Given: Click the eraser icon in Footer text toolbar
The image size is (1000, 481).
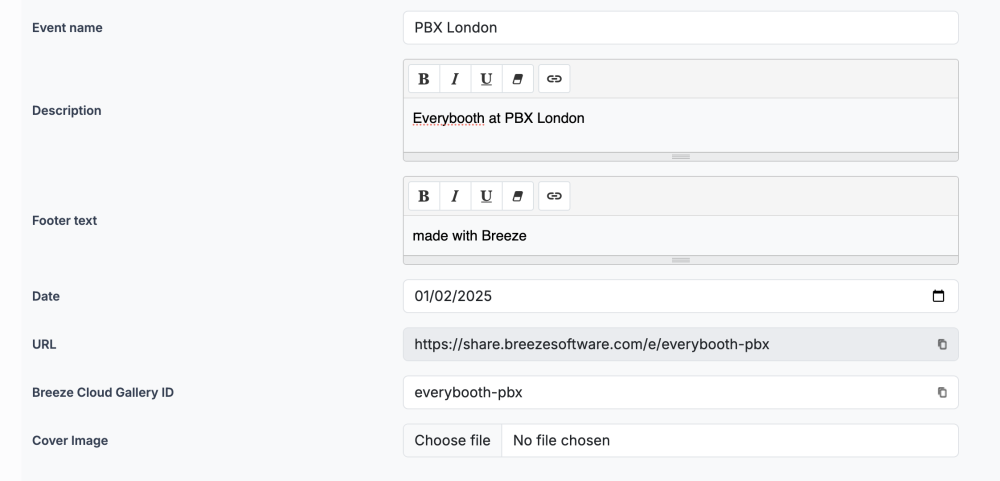Looking at the screenshot, I should 517,196.
